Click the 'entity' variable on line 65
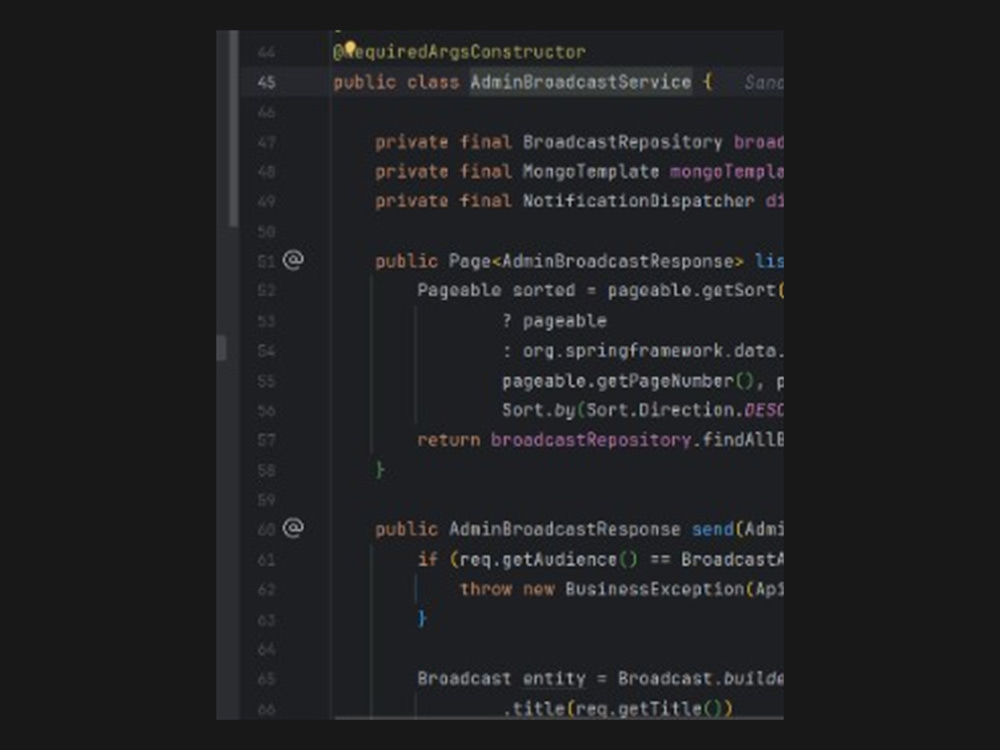This screenshot has height=750, width=1000. click(554, 679)
